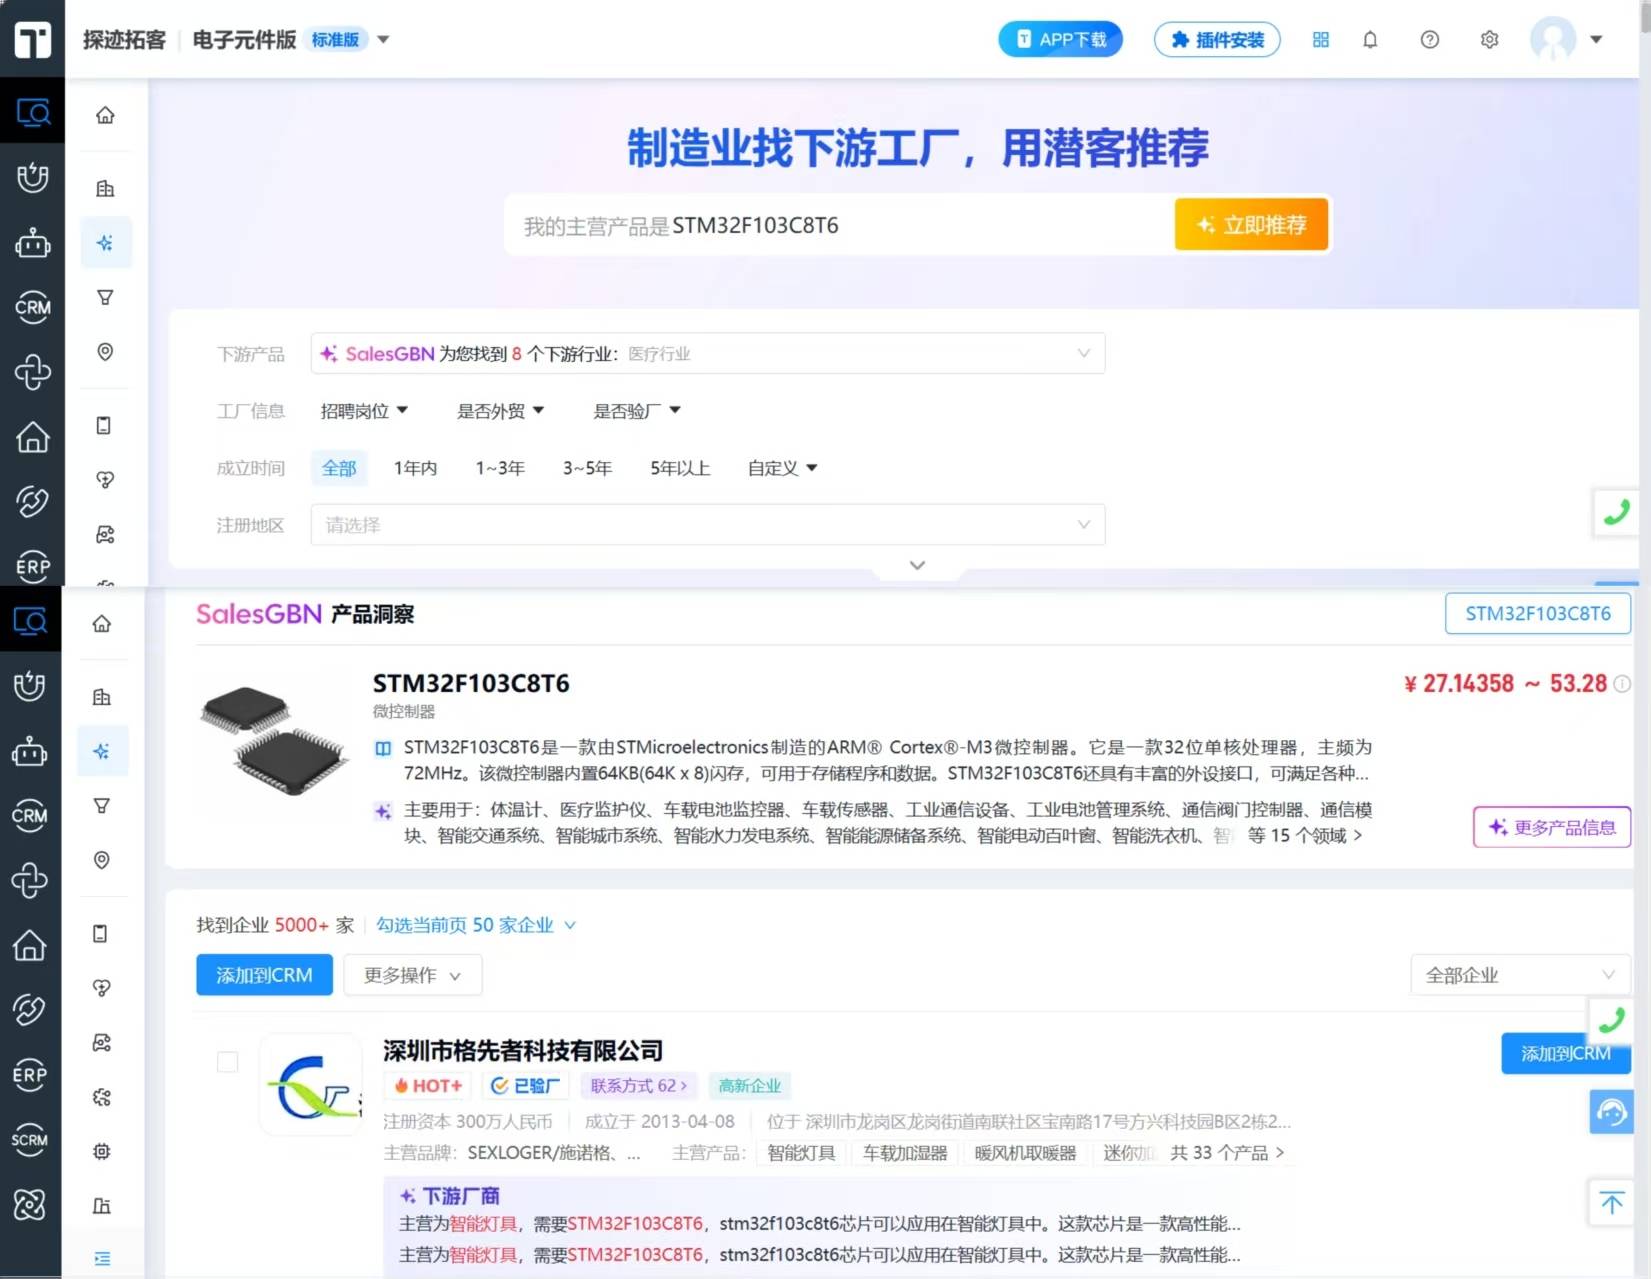This screenshot has width=1651, height=1279.
Task: Click the user avatar picture
Action: point(1553,39)
